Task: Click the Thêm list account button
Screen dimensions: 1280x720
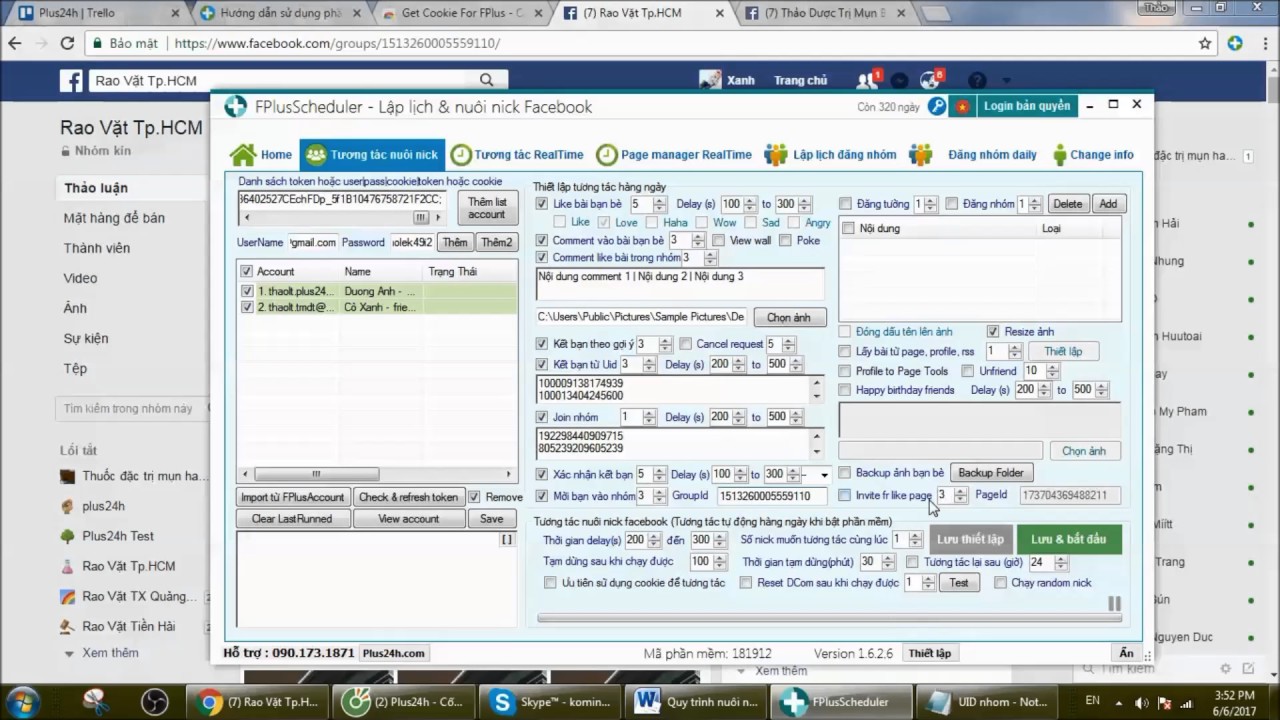Action: tap(487, 208)
